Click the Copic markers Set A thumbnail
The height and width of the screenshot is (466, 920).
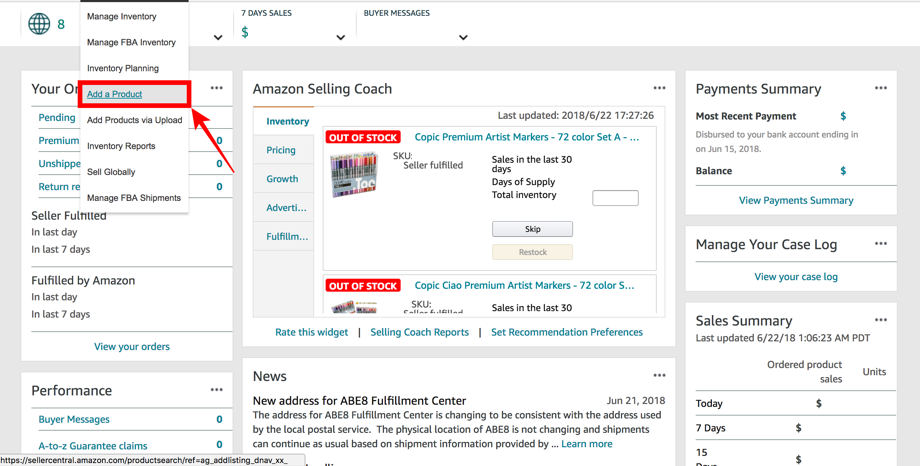click(353, 175)
